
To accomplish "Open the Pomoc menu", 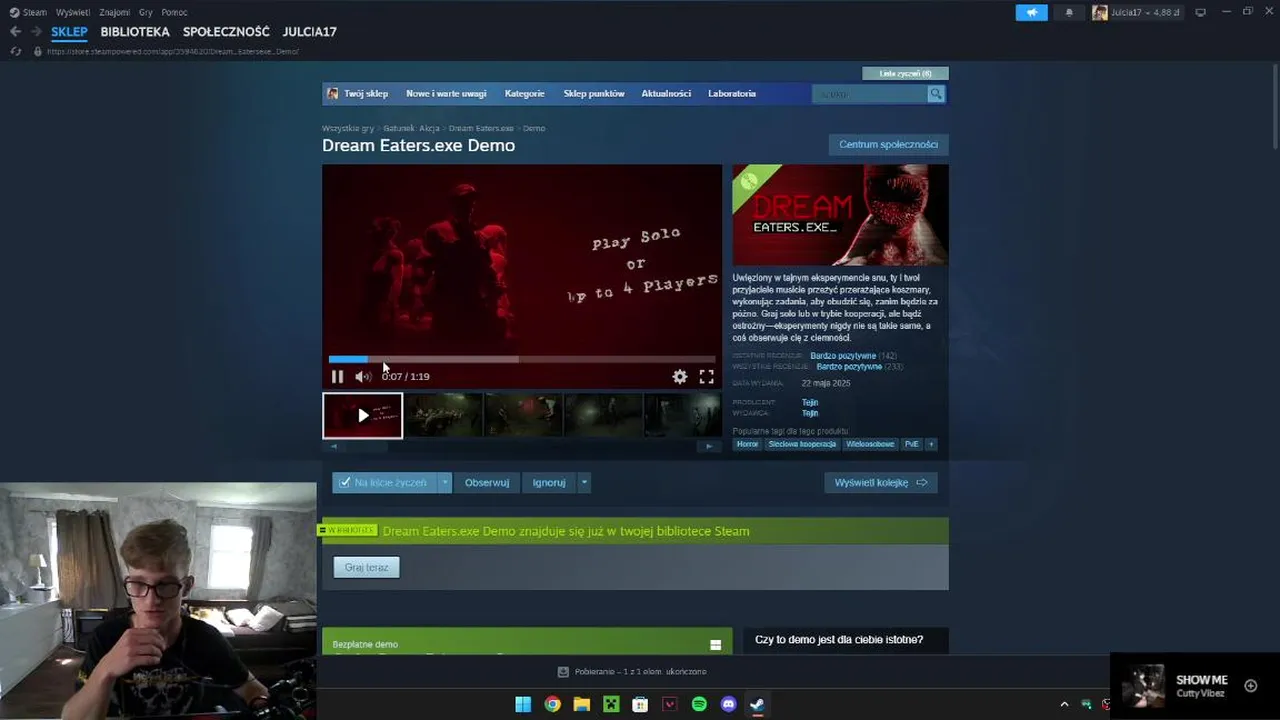I will click(174, 12).
